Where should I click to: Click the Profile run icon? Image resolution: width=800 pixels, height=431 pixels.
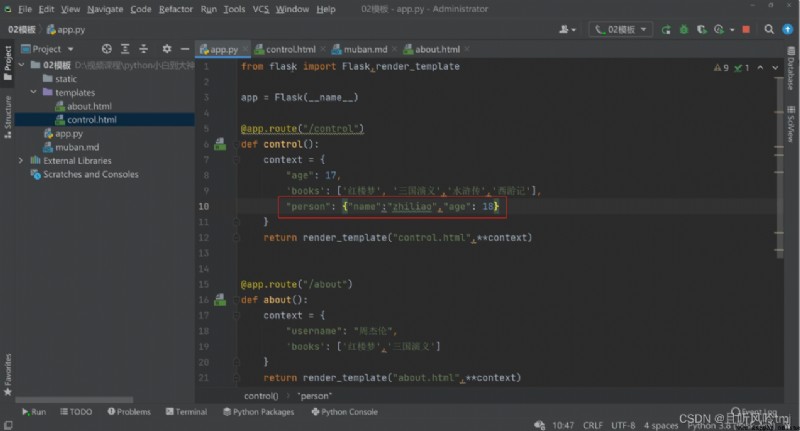719,30
